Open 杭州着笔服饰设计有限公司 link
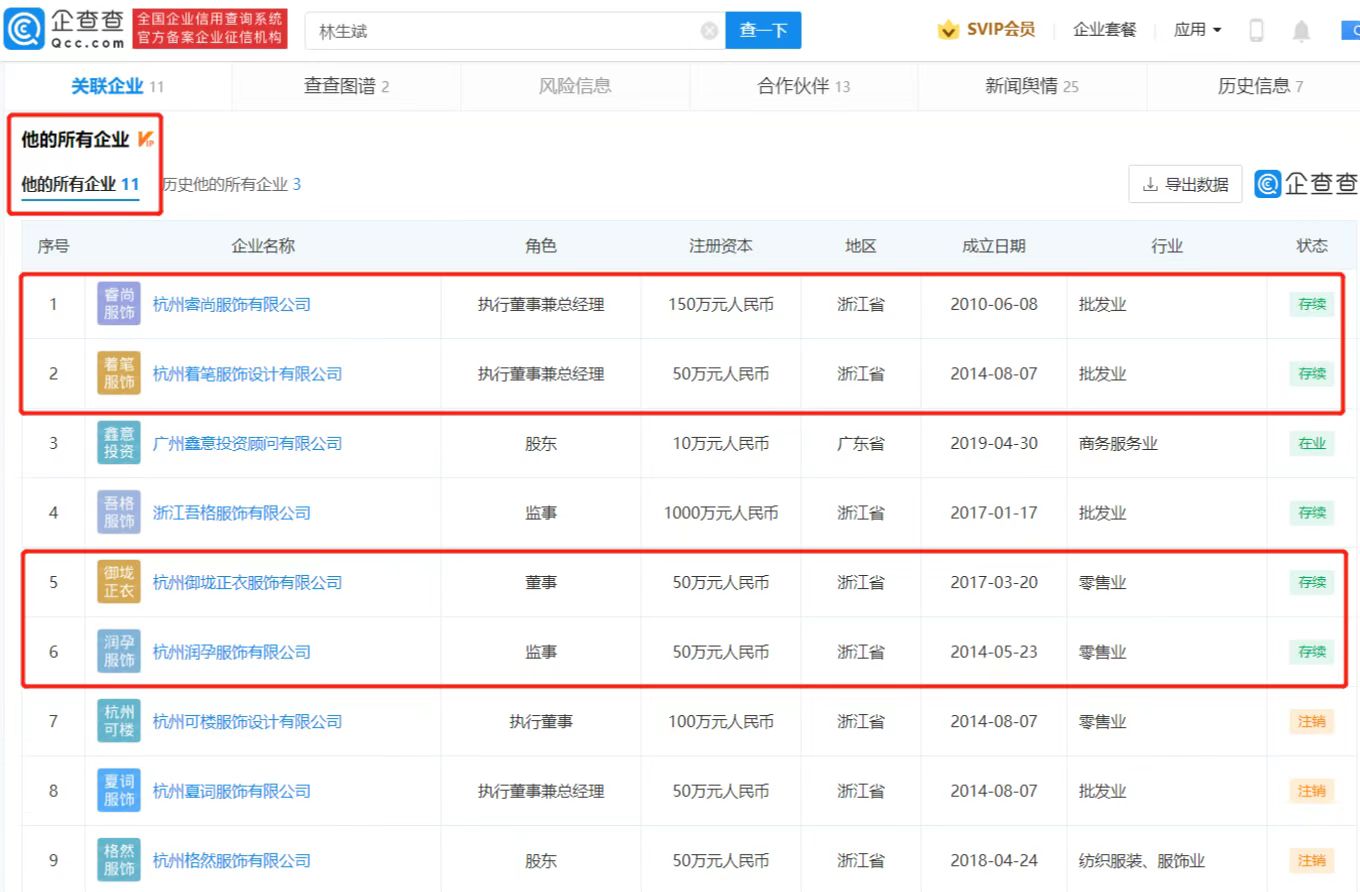 [247, 373]
